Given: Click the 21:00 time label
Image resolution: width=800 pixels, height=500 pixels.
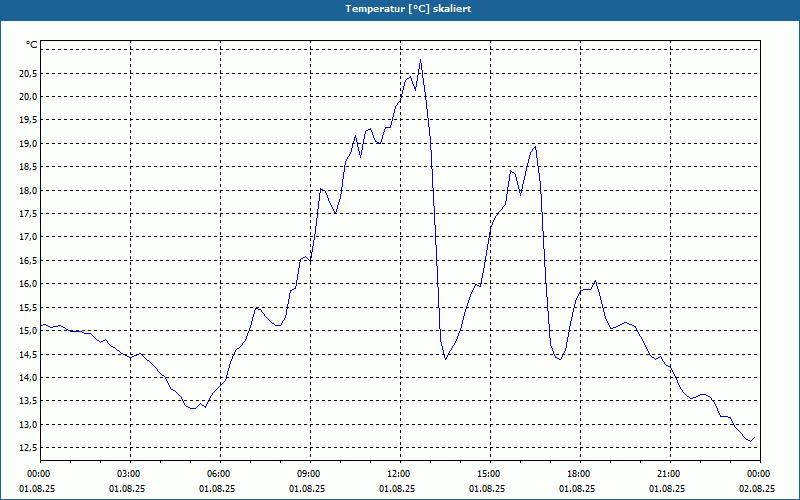Looking at the screenshot, I should (670, 474).
